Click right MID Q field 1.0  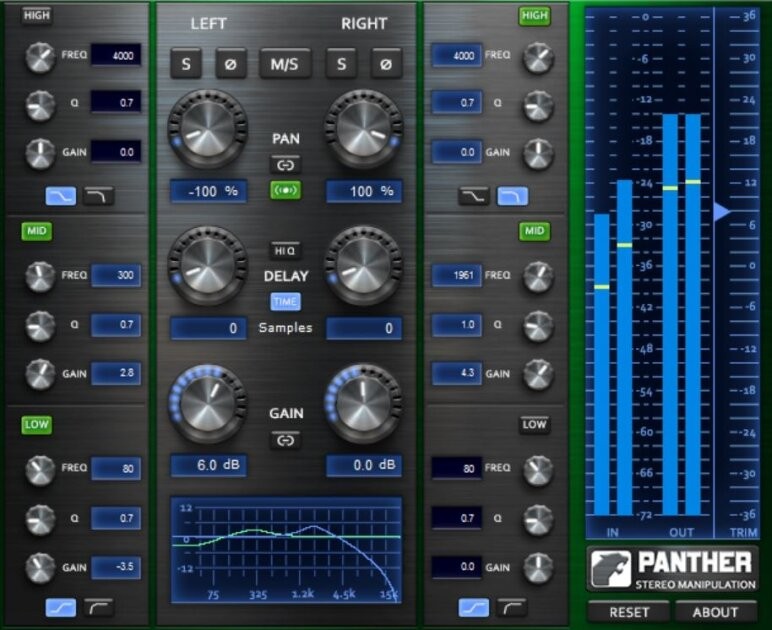click(457, 325)
